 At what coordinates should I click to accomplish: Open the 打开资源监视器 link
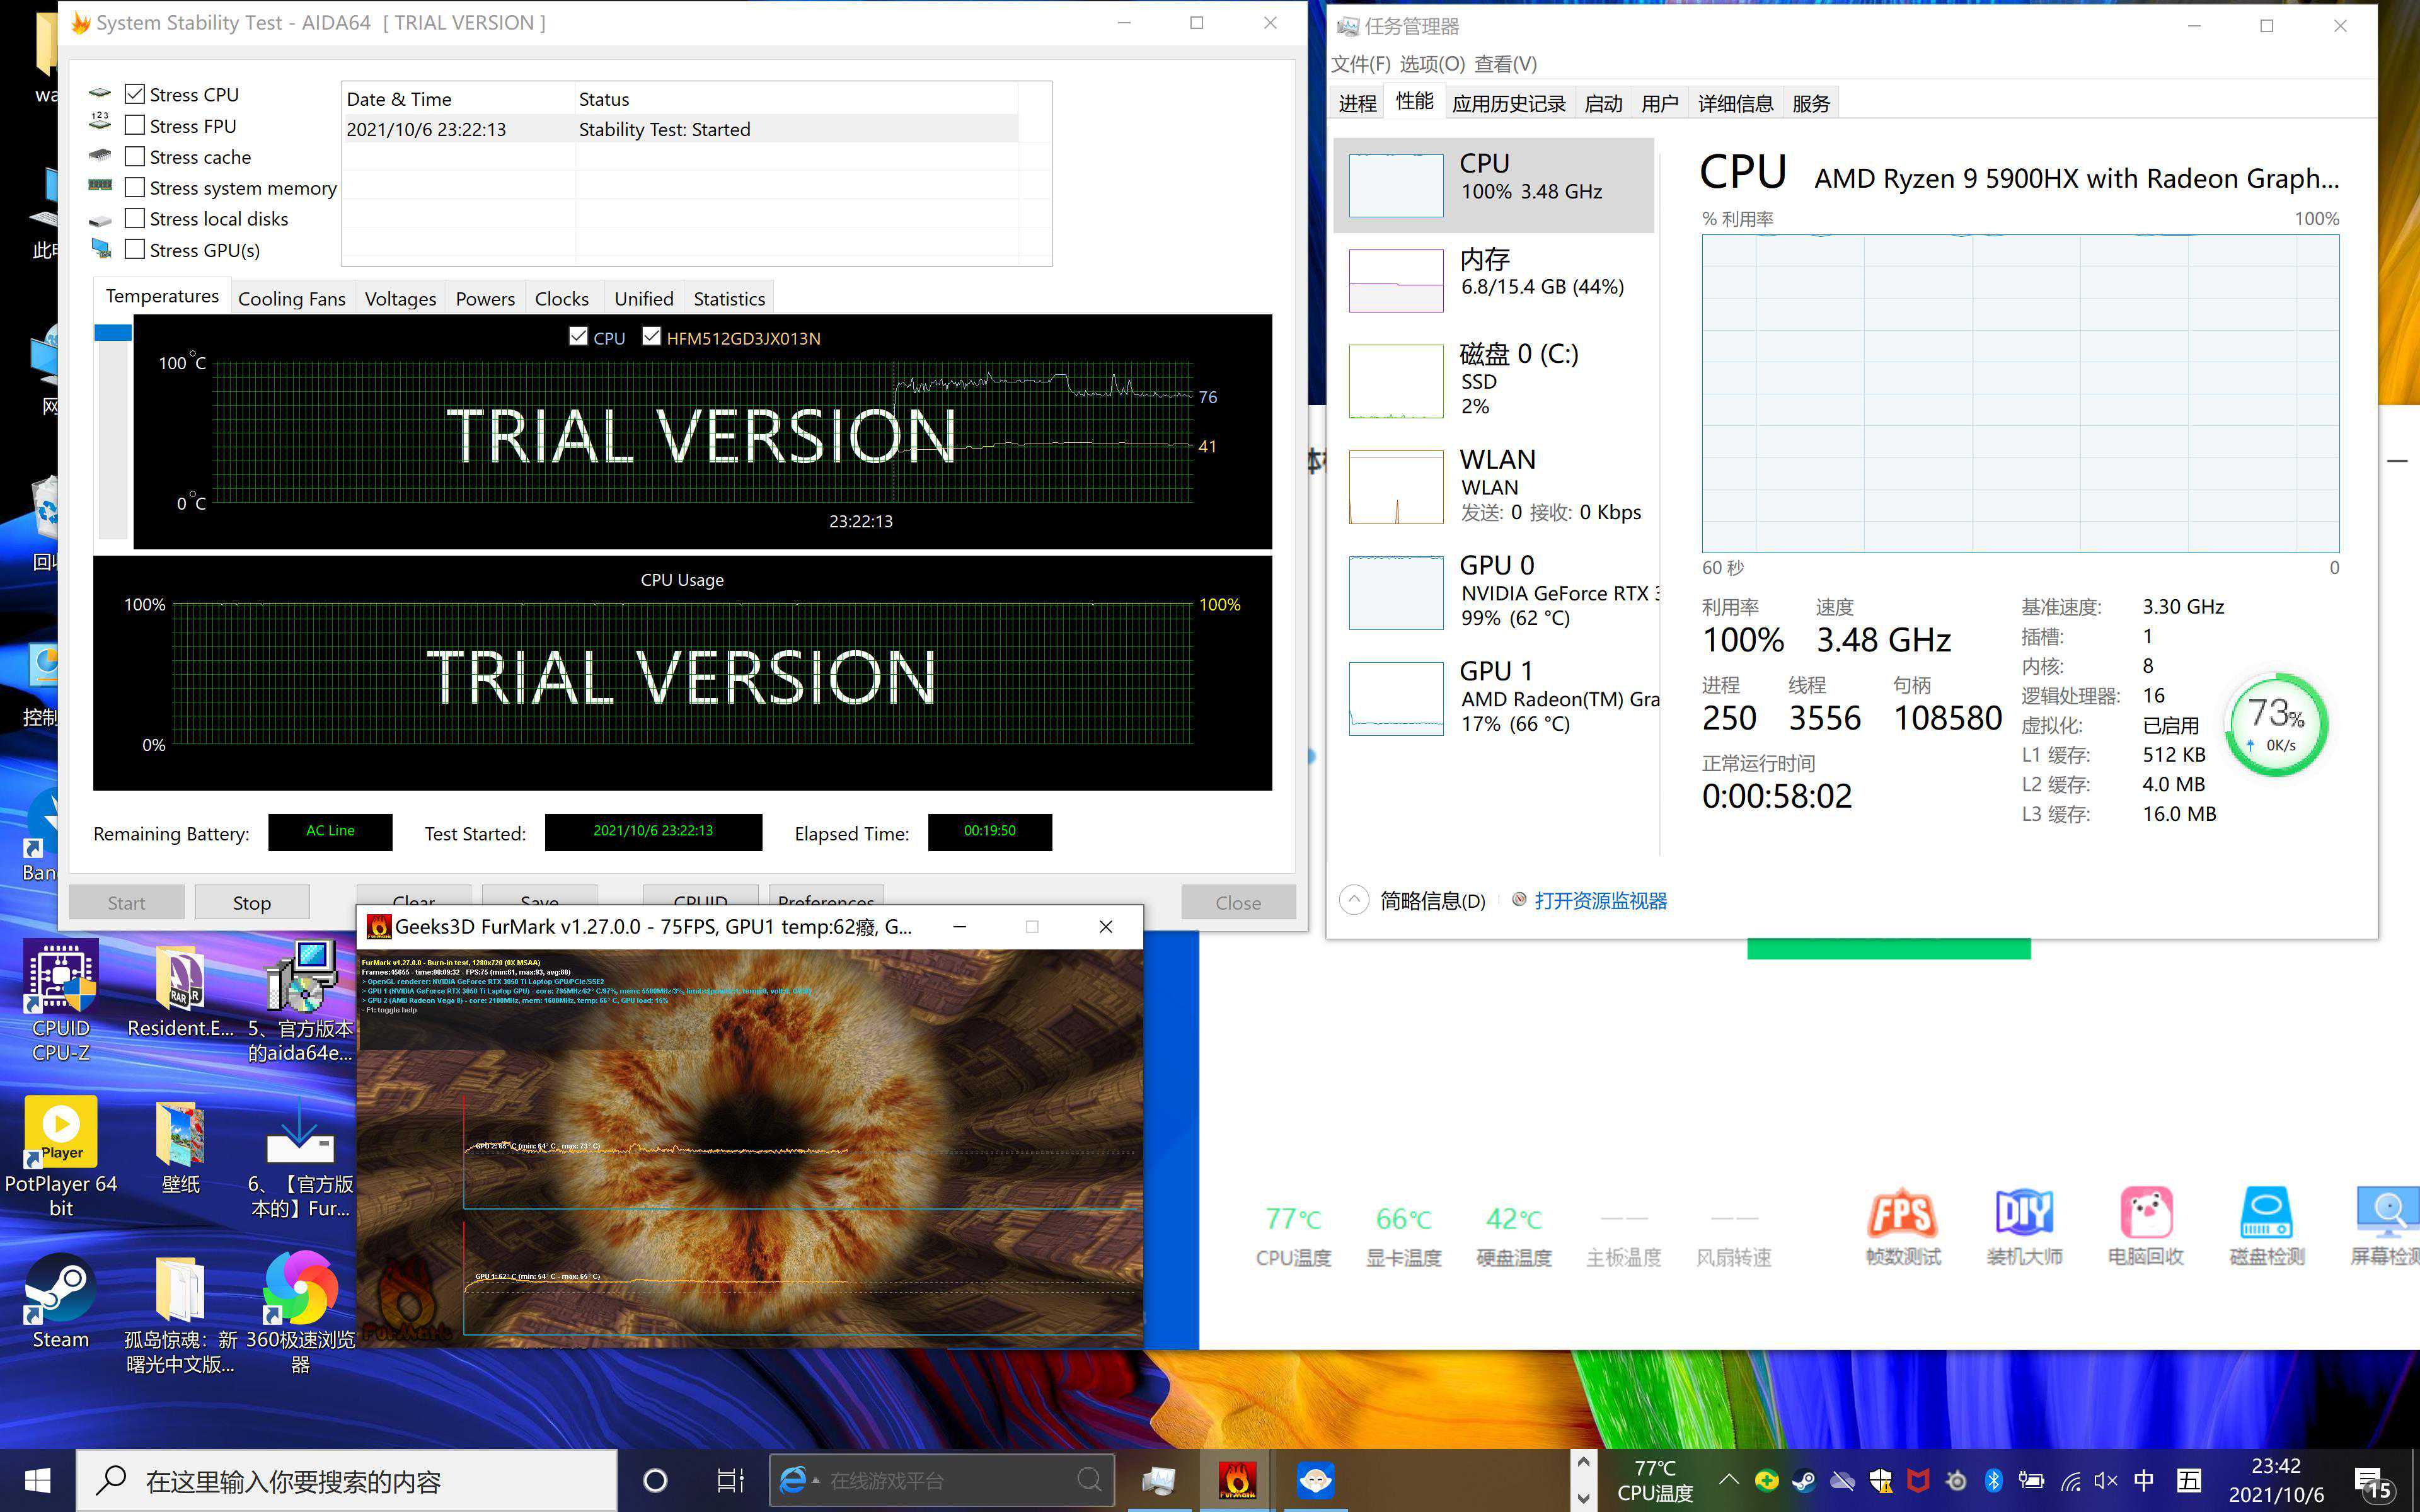click(x=1600, y=901)
